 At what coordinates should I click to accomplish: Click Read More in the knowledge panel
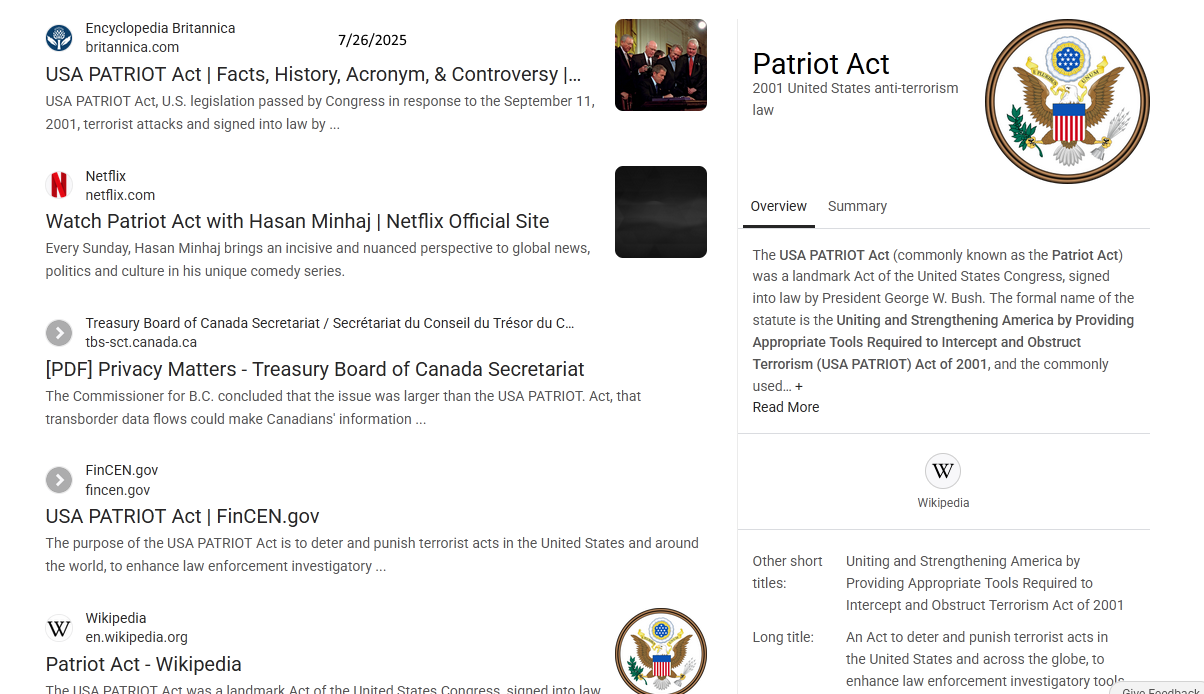pos(786,407)
